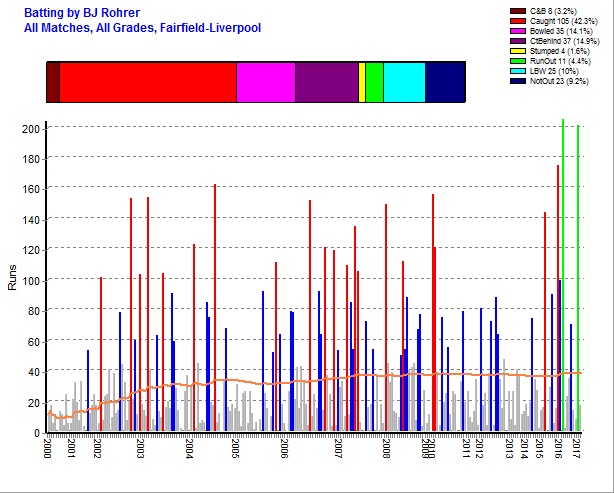Click the navy NotOut segment of stacked bar
614x493 pixels.
[444, 81]
